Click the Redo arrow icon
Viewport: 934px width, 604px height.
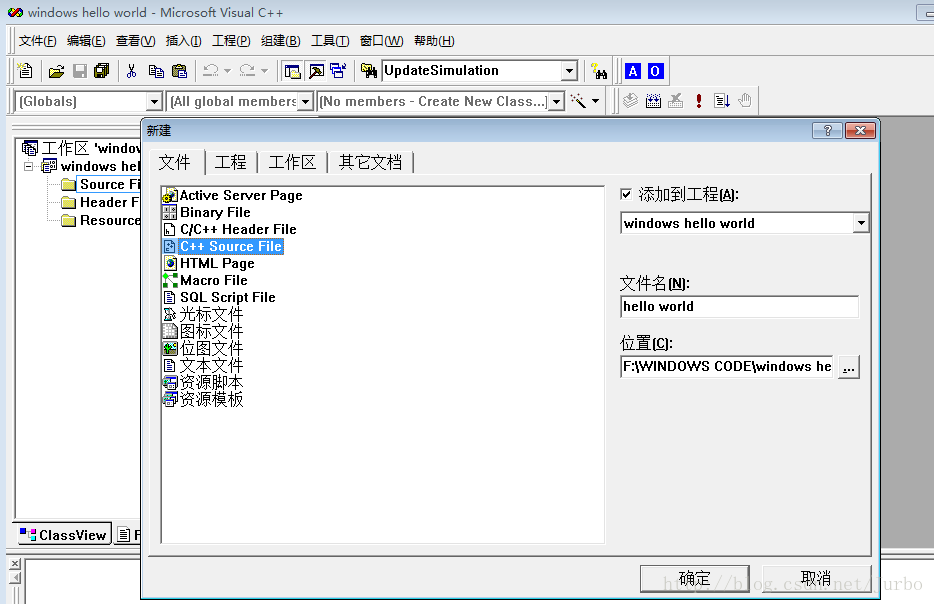(x=247, y=71)
